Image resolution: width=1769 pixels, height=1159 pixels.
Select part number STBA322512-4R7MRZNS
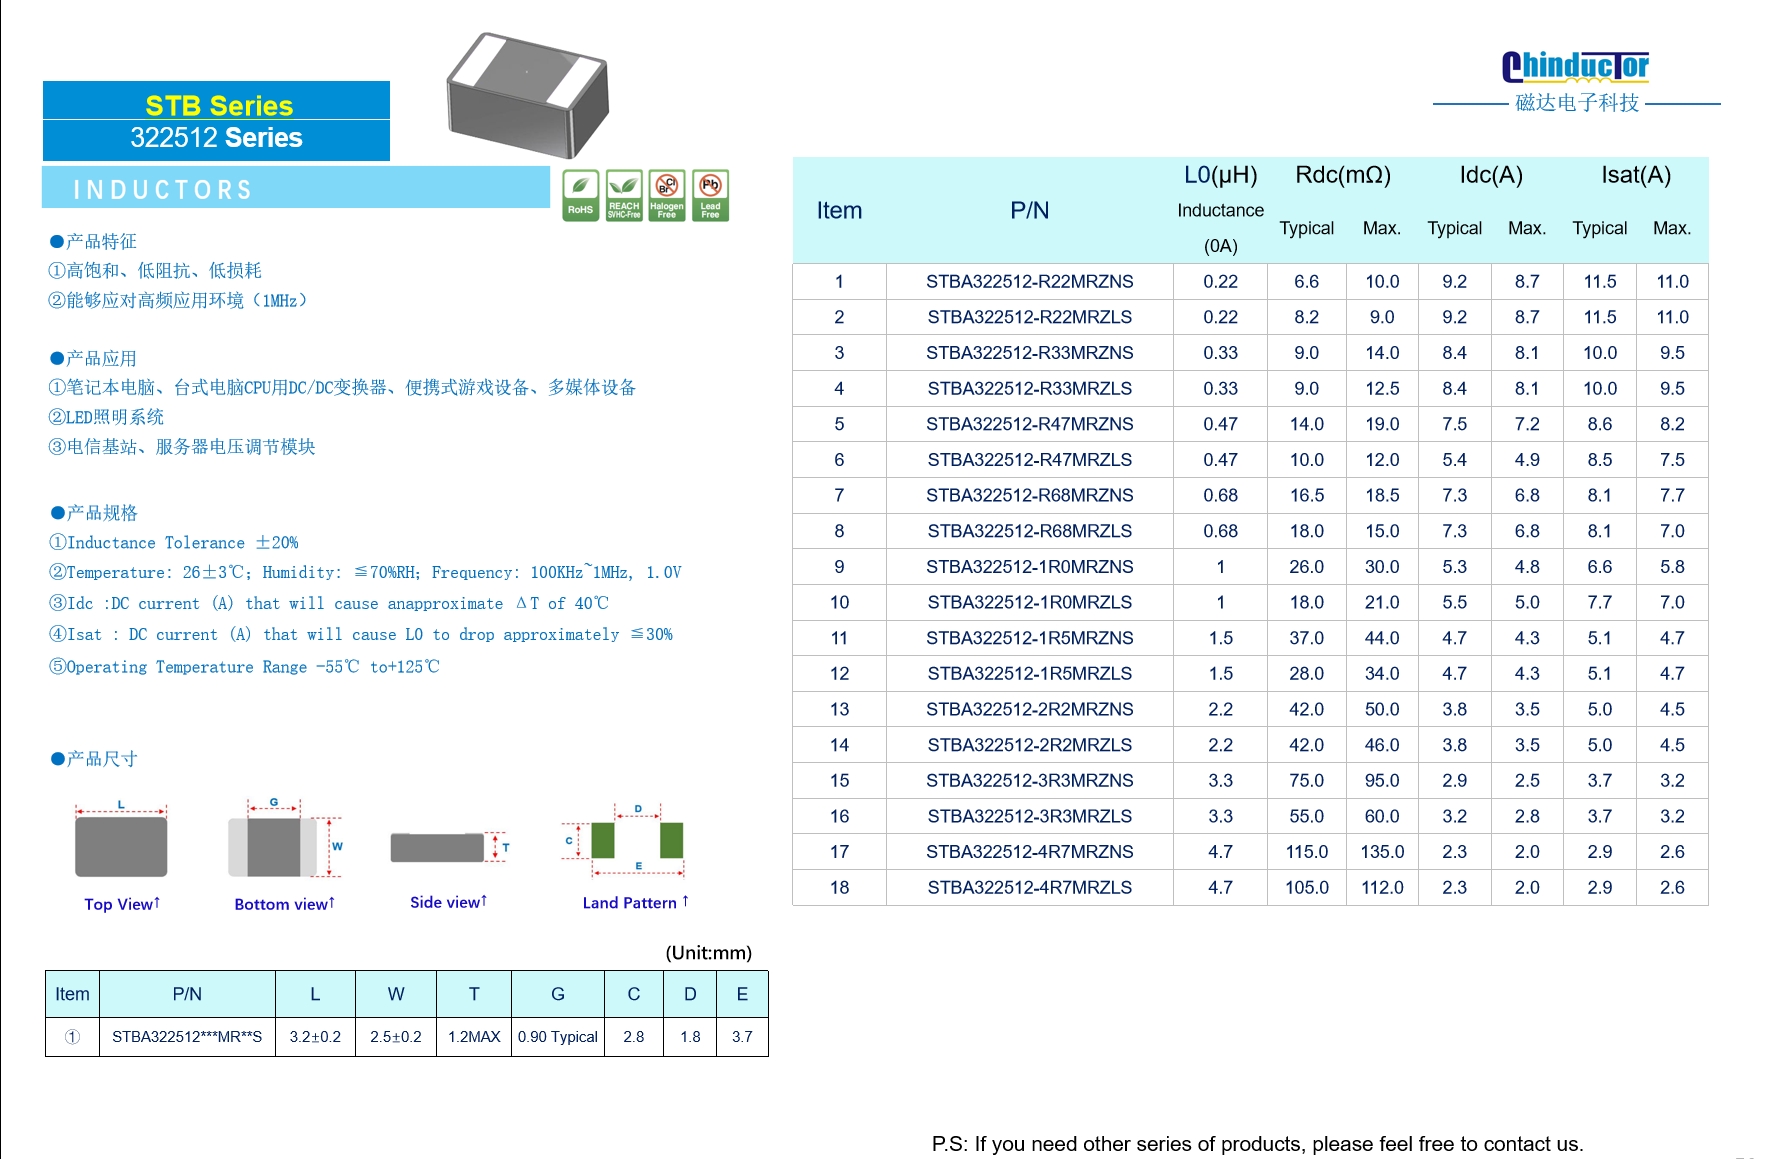click(1029, 852)
